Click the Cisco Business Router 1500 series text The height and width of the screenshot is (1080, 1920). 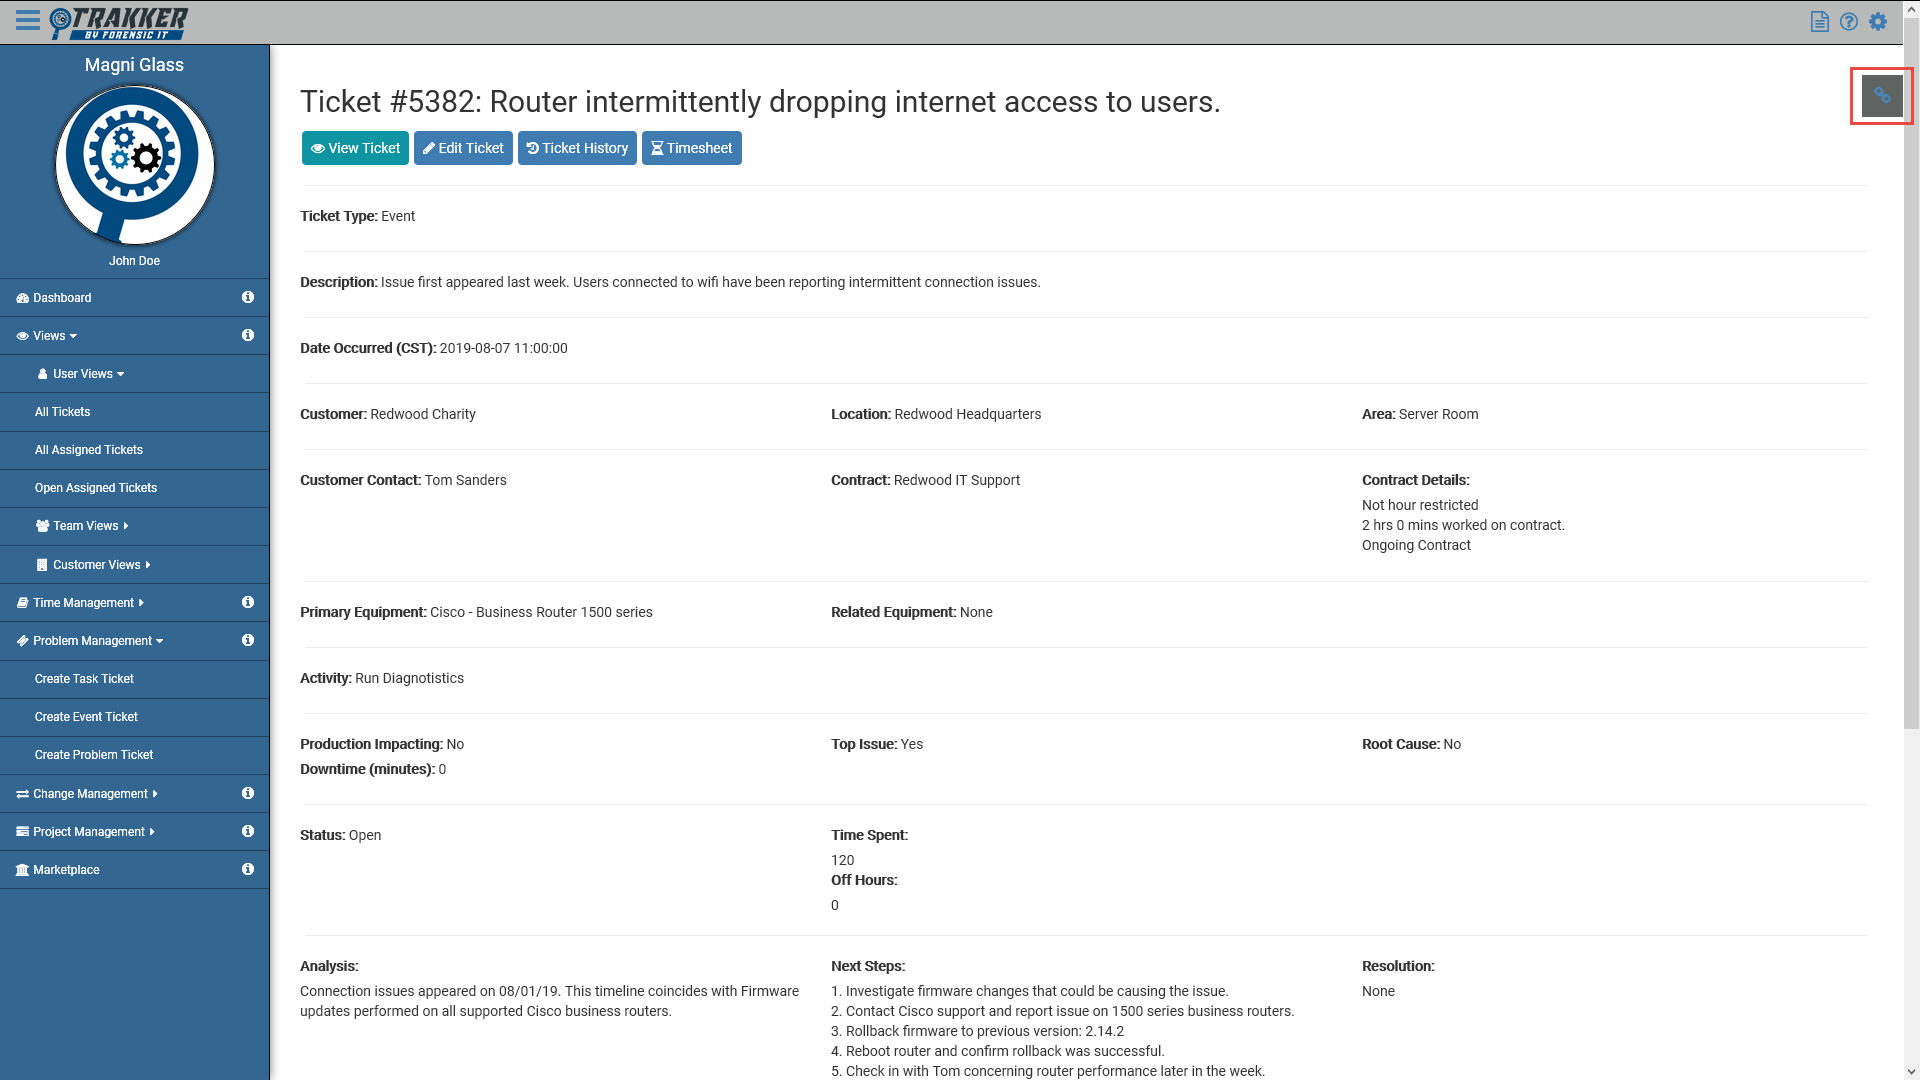[541, 612]
